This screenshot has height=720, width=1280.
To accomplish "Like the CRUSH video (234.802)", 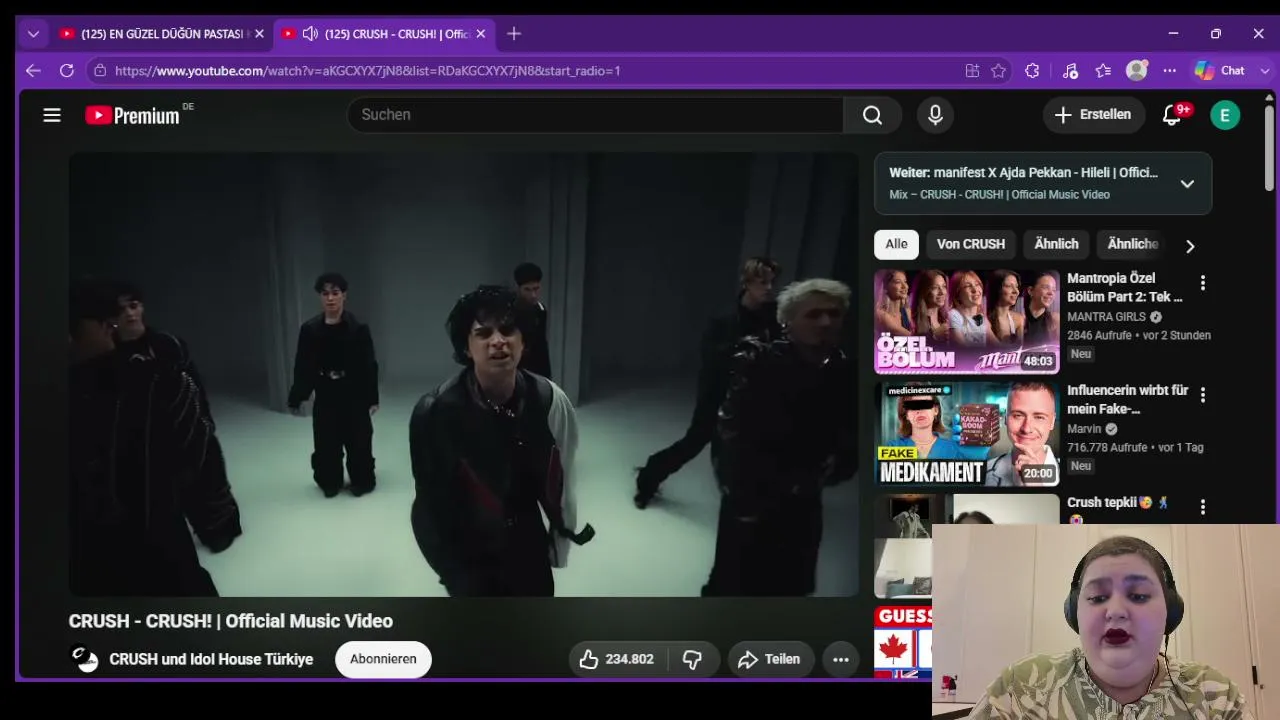I will (617, 659).
